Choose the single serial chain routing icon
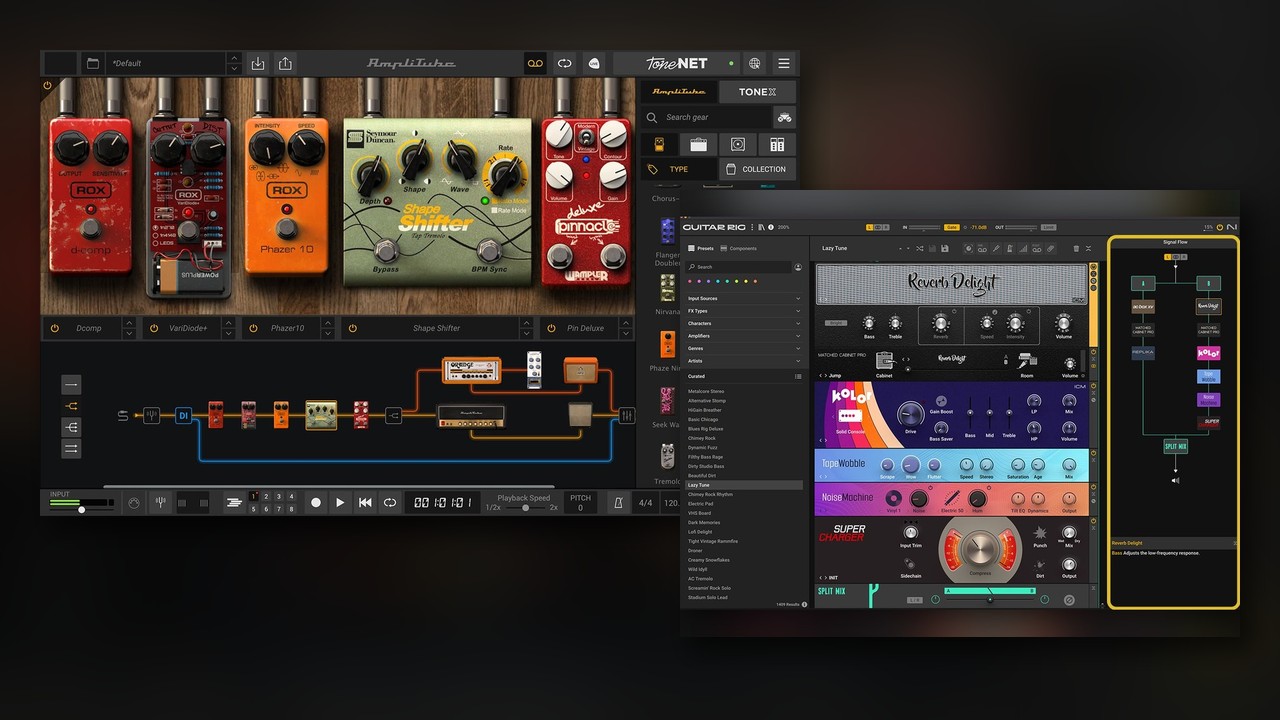This screenshot has height=720, width=1280. (x=71, y=384)
